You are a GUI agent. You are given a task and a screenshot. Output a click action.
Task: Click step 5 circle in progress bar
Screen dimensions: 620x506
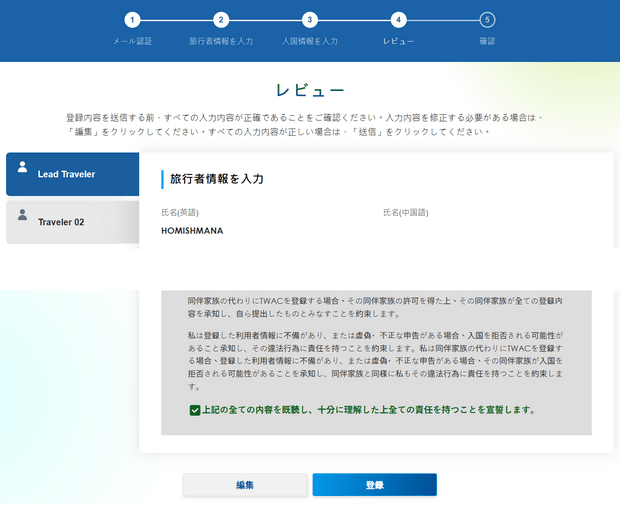coord(487,20)
